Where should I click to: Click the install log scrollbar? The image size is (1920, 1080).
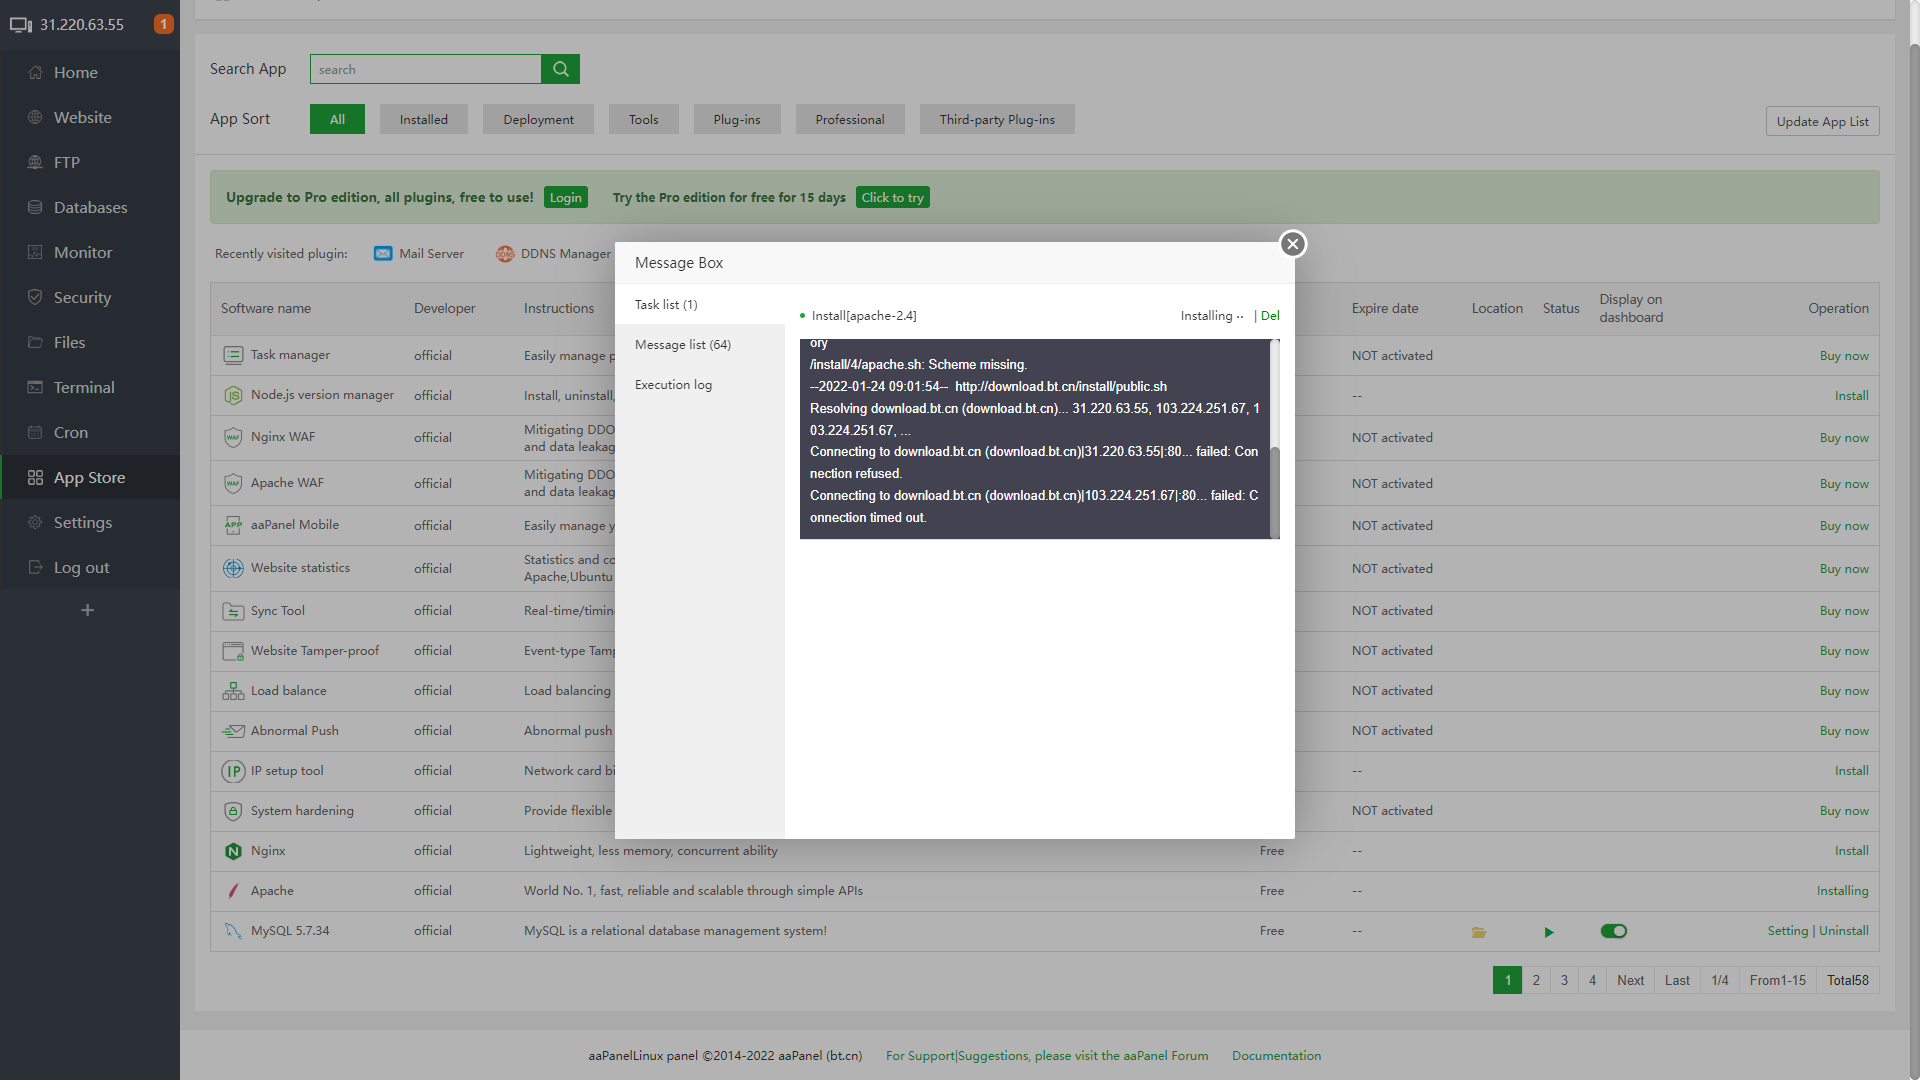click(1274, 490)
